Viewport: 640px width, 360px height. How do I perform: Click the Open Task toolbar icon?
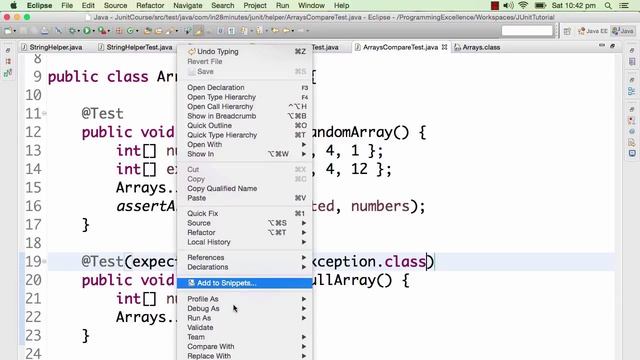(x=158, y=31)
